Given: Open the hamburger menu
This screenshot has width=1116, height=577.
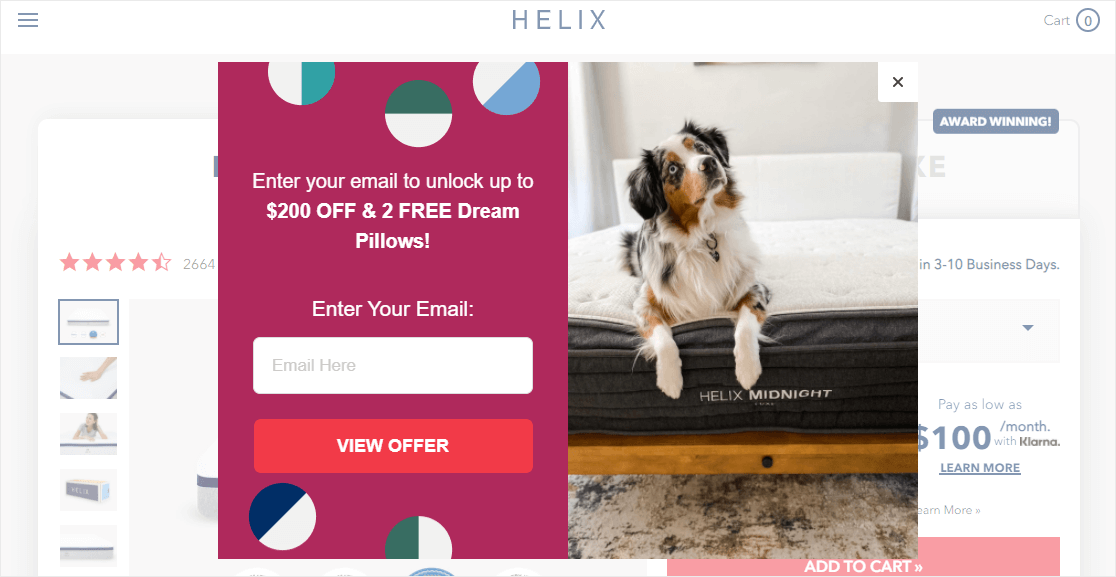Looking at the screenshot, I should click(28, 20).
